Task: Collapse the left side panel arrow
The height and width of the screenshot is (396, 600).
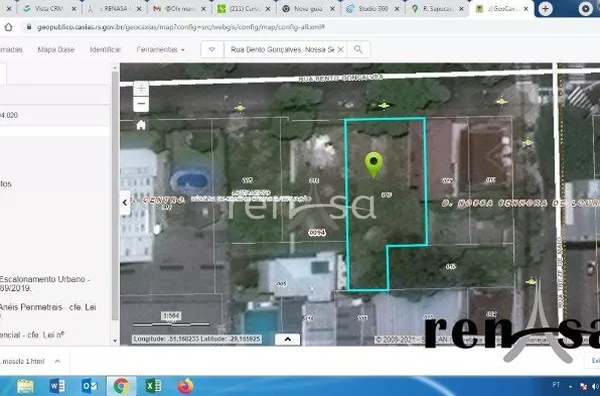Action: click(x=125, y=203)
